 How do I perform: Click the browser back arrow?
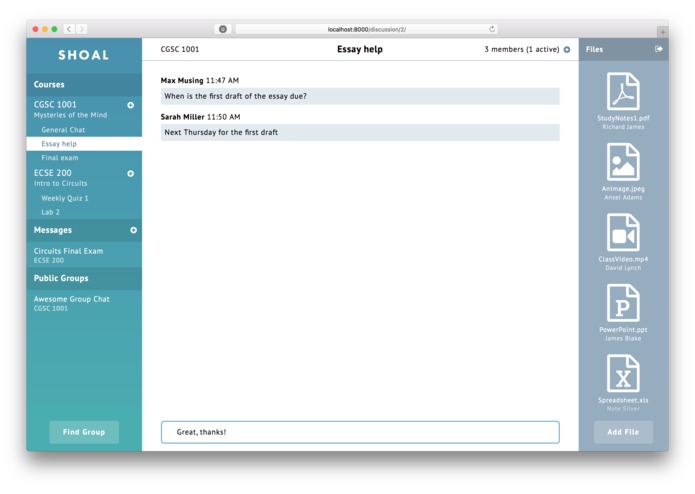point(69,29)
